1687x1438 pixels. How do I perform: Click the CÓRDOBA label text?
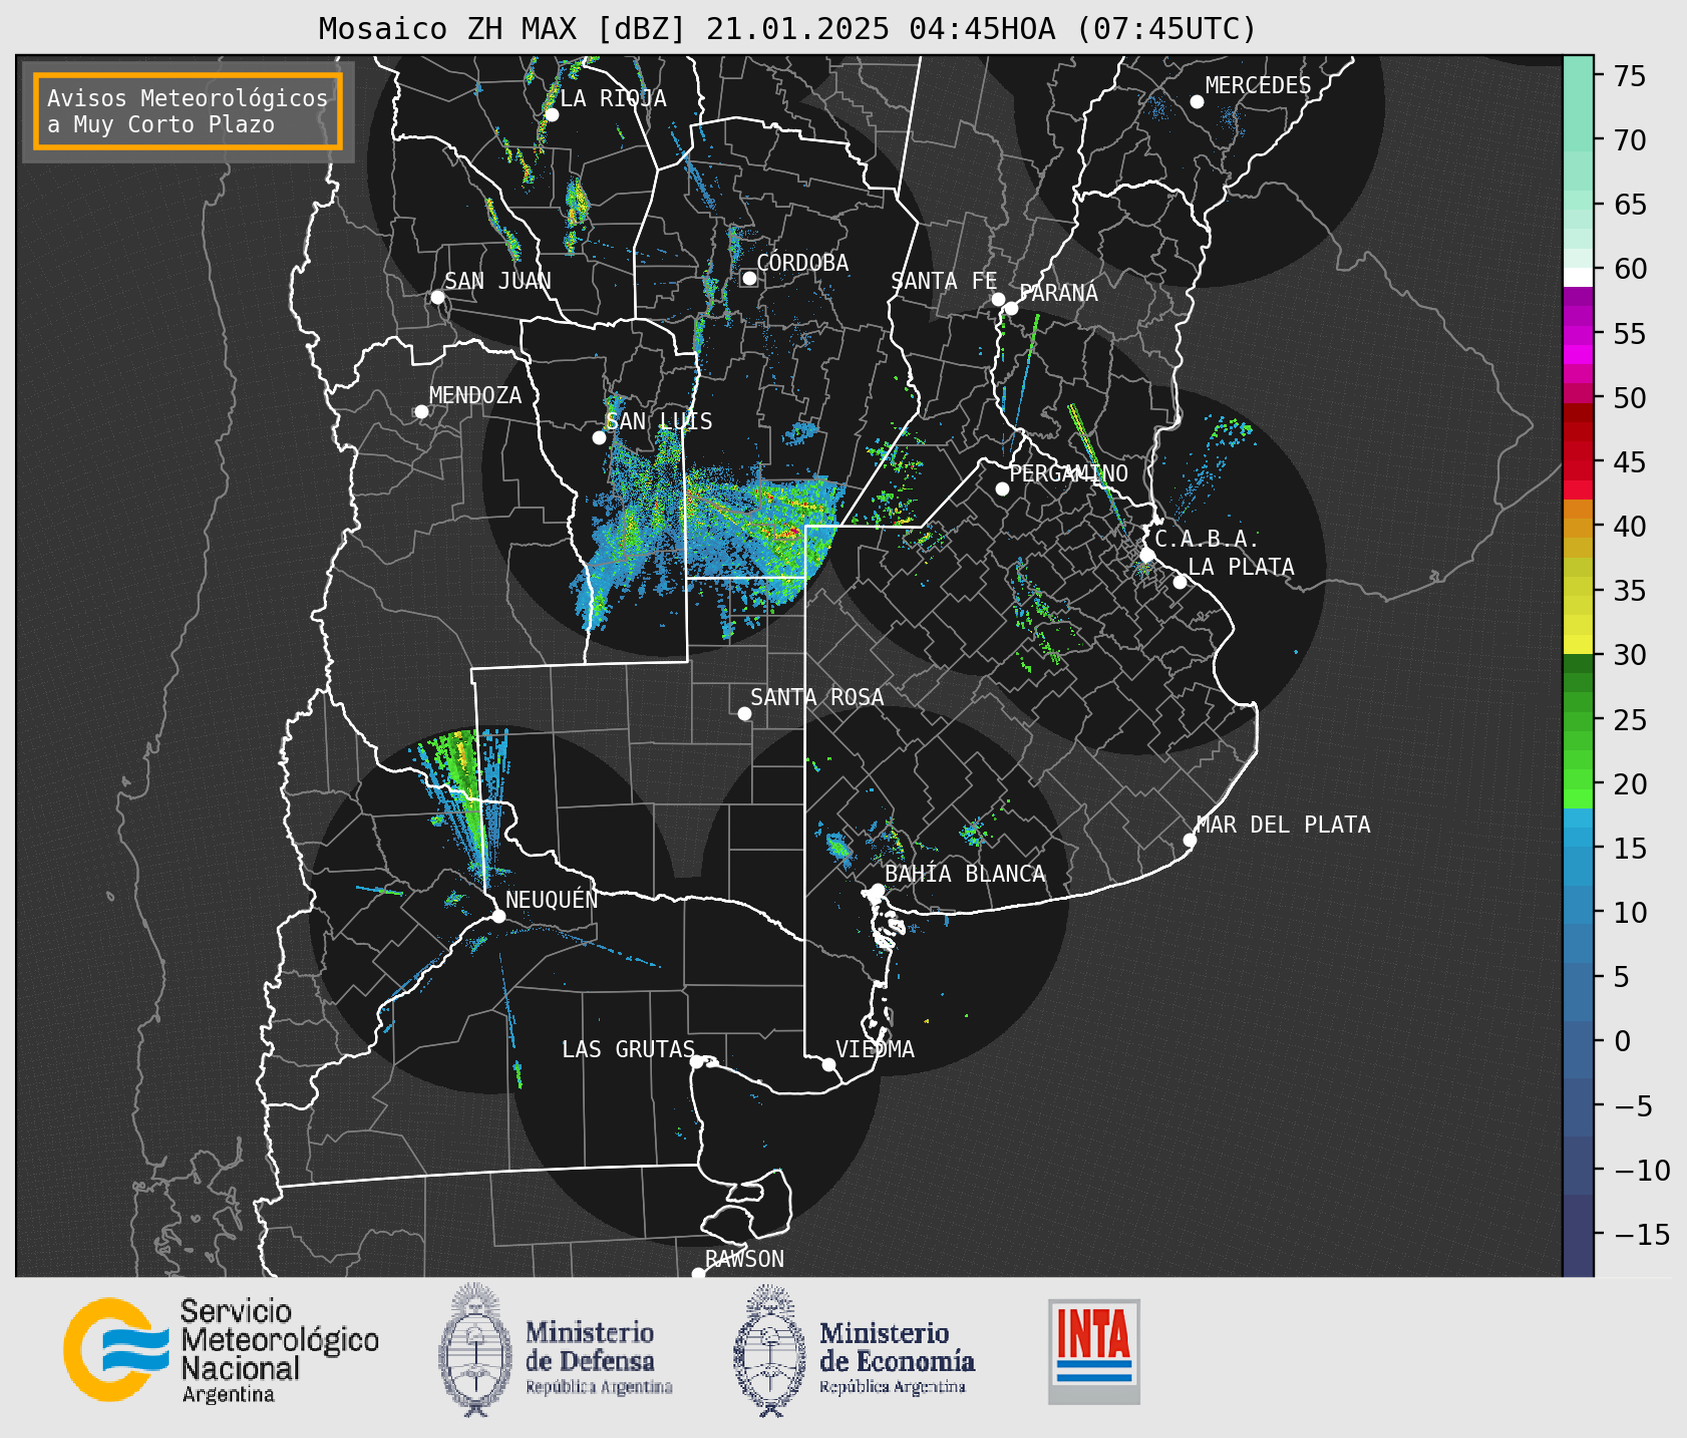point(802,263)
